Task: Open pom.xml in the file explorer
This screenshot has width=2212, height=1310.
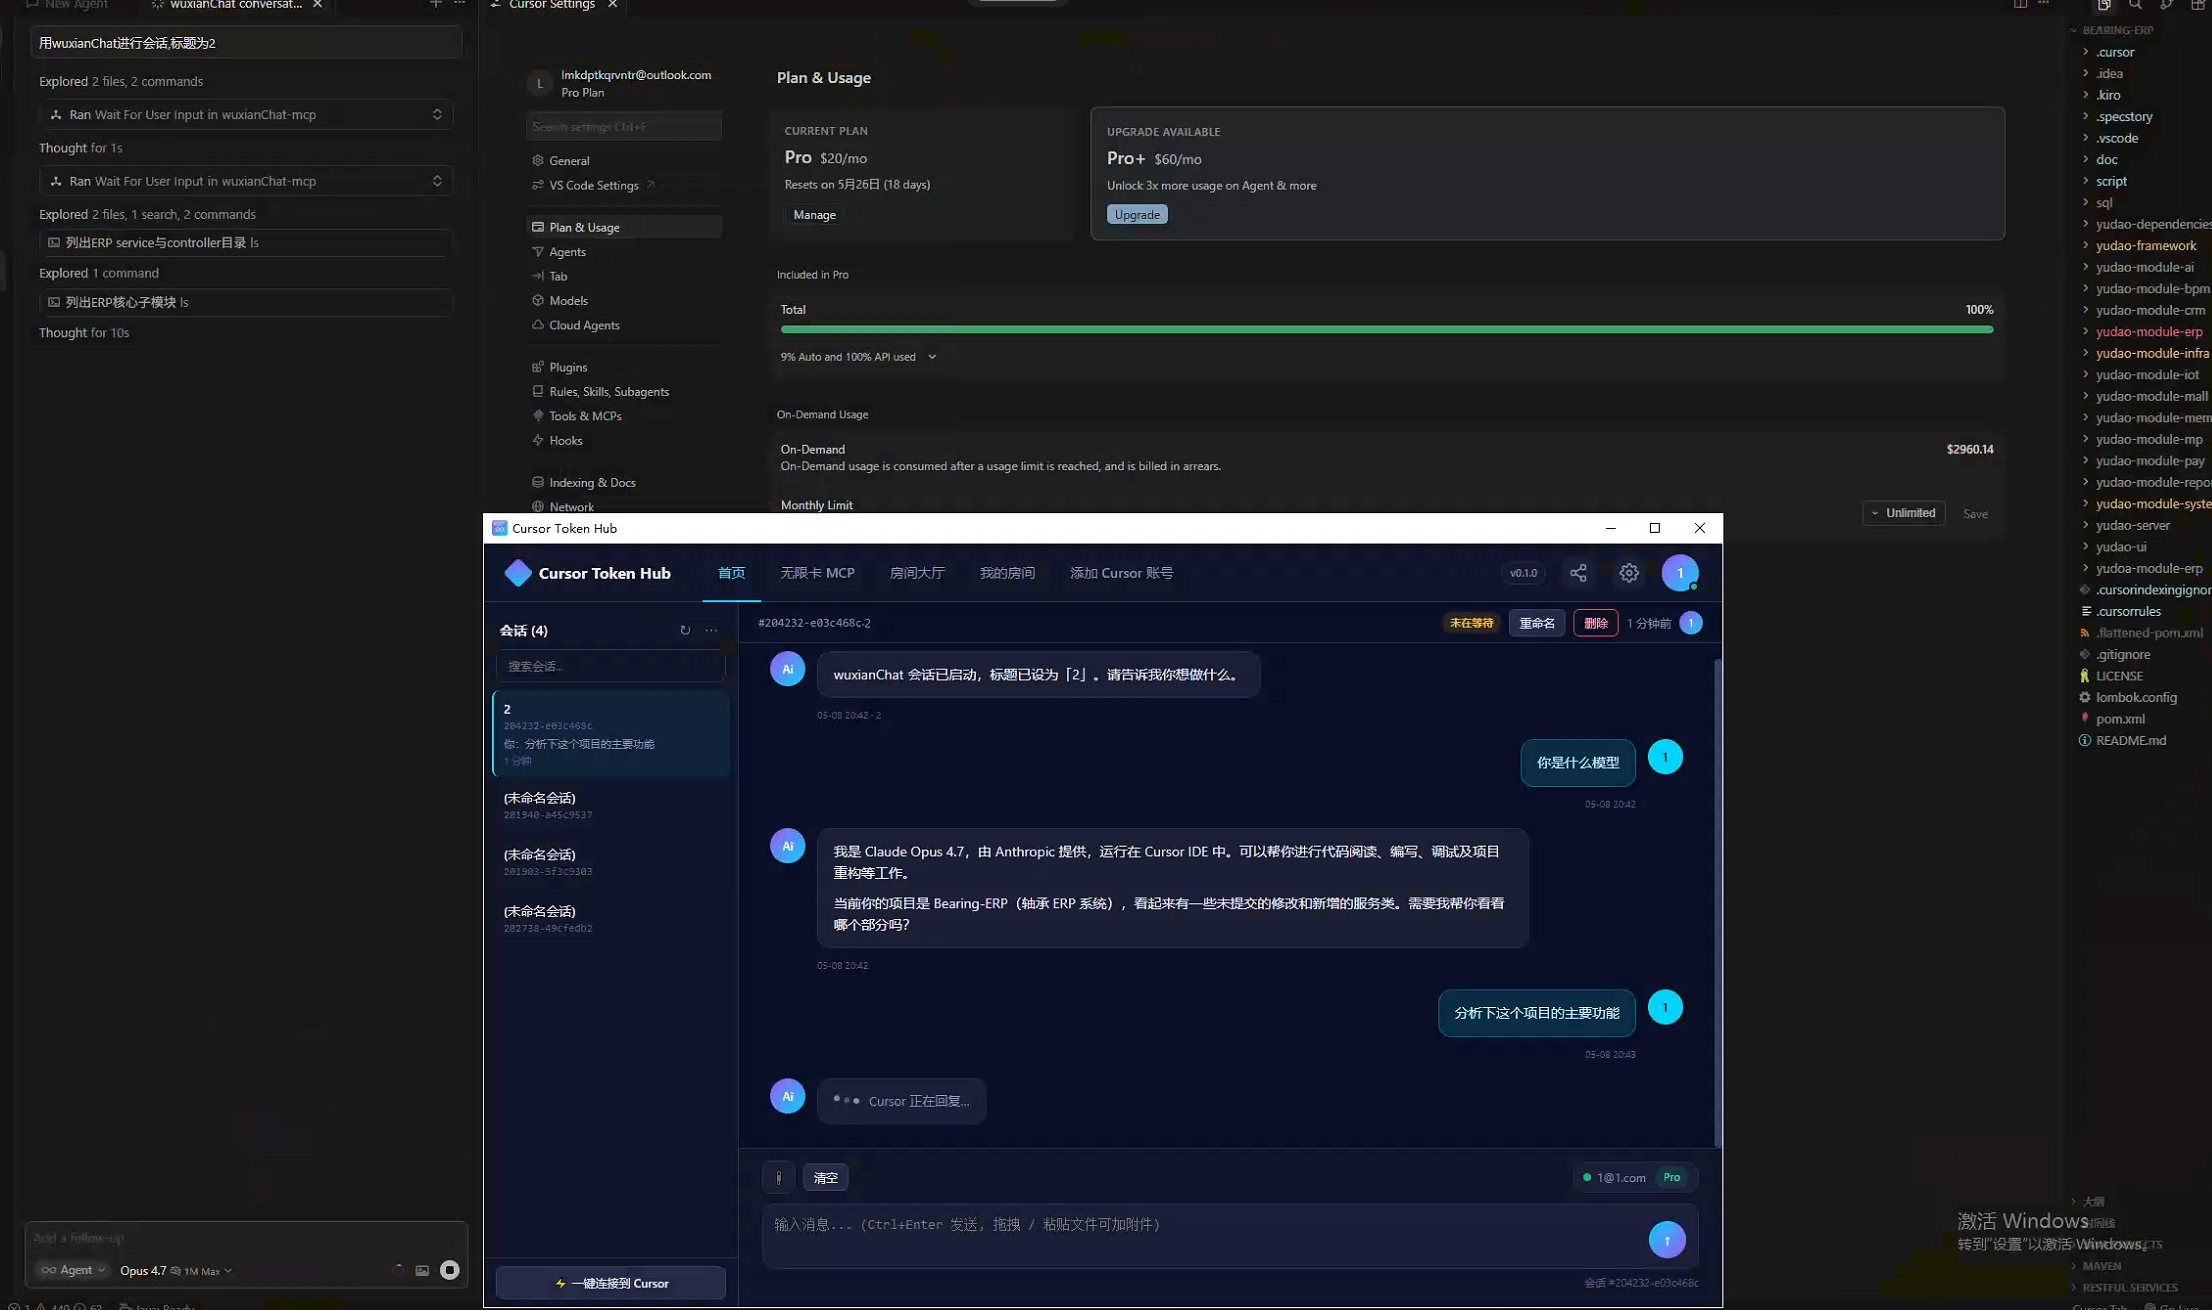Action: pos(2119,719)
